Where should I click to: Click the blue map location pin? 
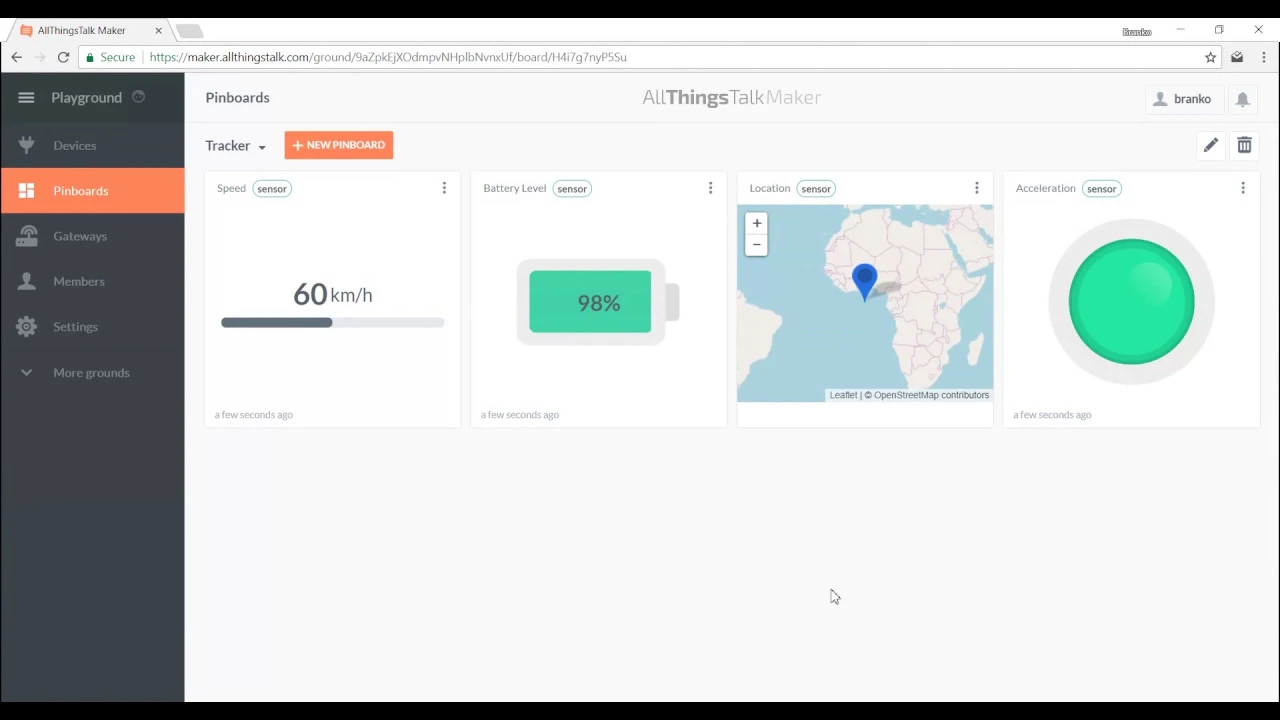tap(865, 282)
